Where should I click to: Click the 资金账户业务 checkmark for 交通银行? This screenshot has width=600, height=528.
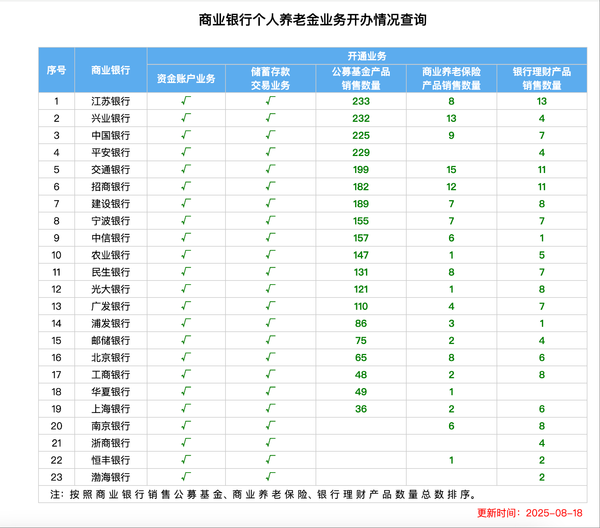pos(186,169)
